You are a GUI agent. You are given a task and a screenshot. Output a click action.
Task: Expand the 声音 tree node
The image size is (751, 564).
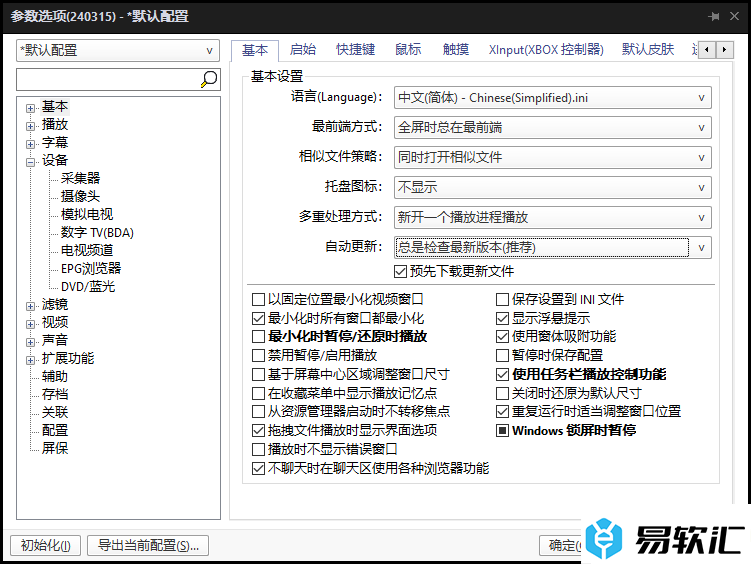(30, 342)
